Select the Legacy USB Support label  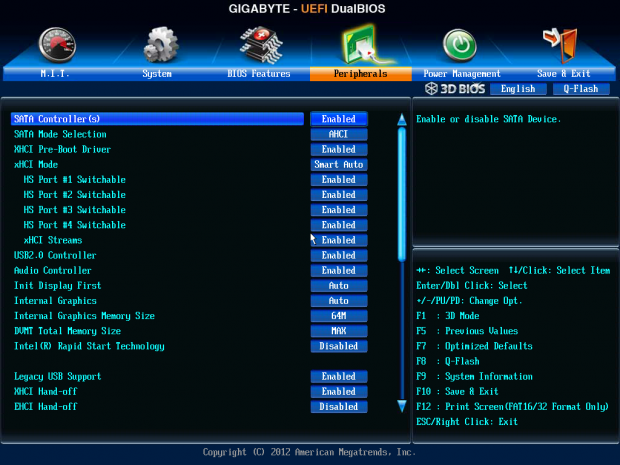pos(57,376)
